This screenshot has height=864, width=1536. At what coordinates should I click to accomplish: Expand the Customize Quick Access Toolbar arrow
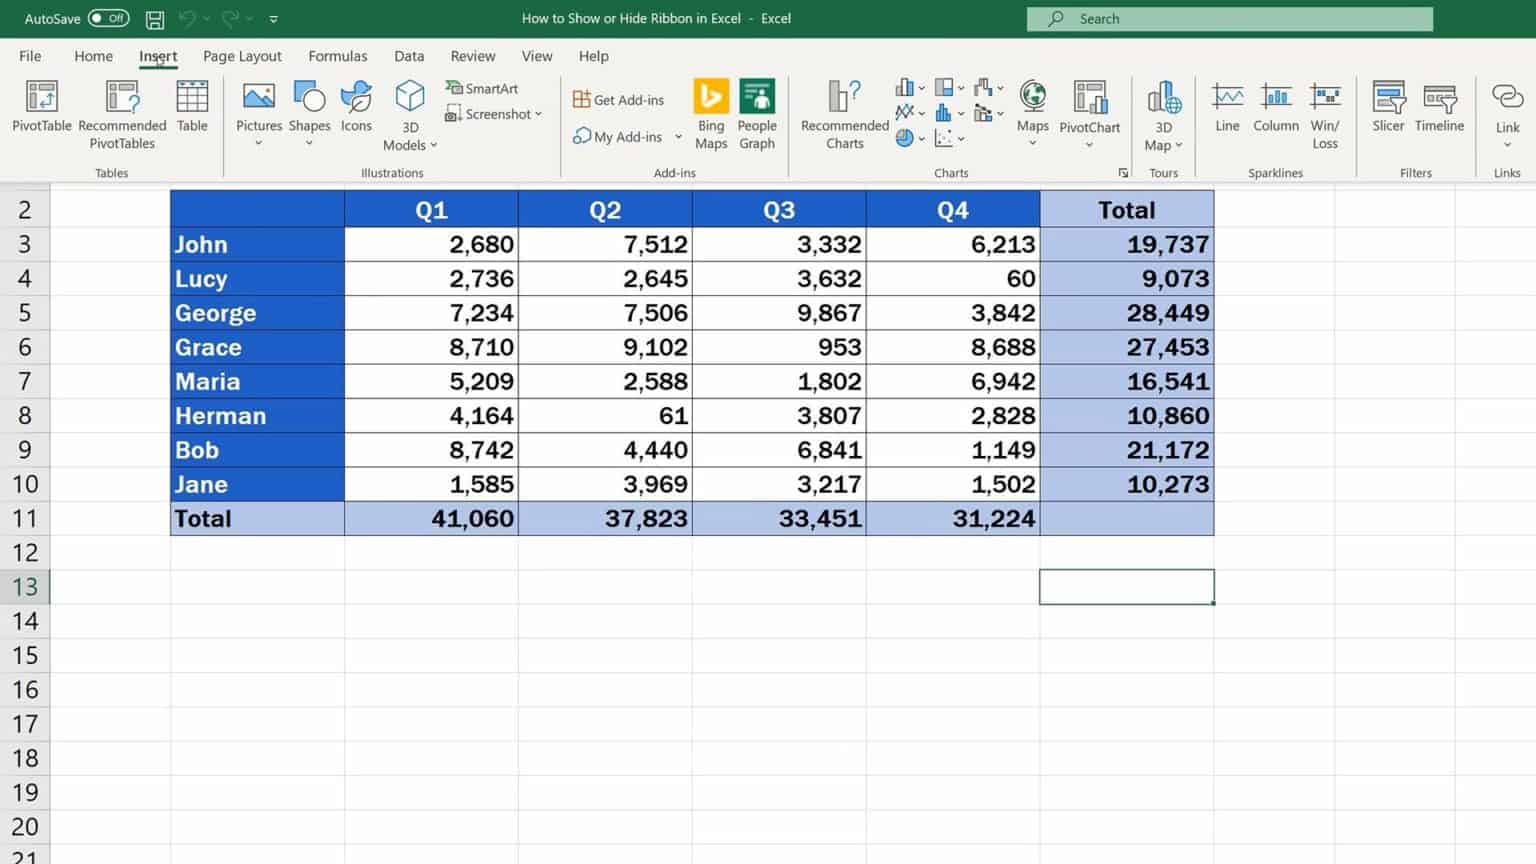click(274, 19)
